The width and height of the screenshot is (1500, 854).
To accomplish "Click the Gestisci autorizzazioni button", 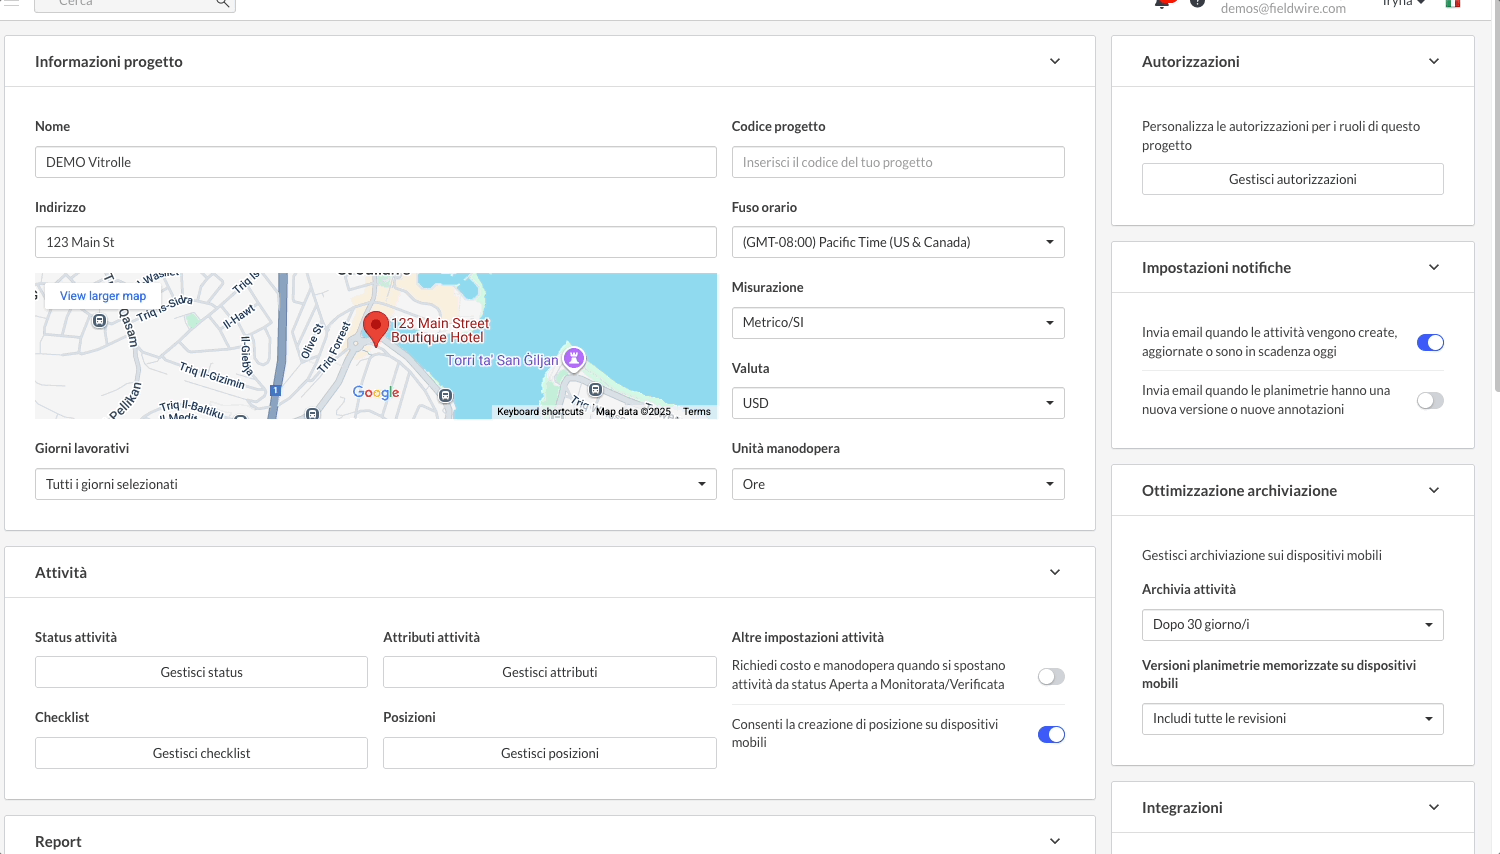I will pyautogui.click(x=1292, y=180).
